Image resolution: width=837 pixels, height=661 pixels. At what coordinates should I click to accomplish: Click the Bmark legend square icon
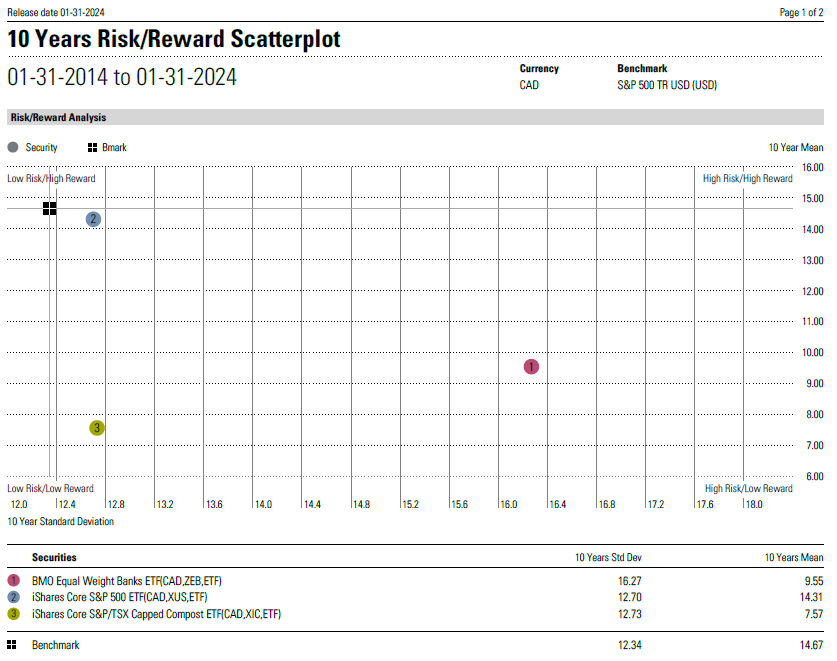pyautogui.click(x=92, y=147)
